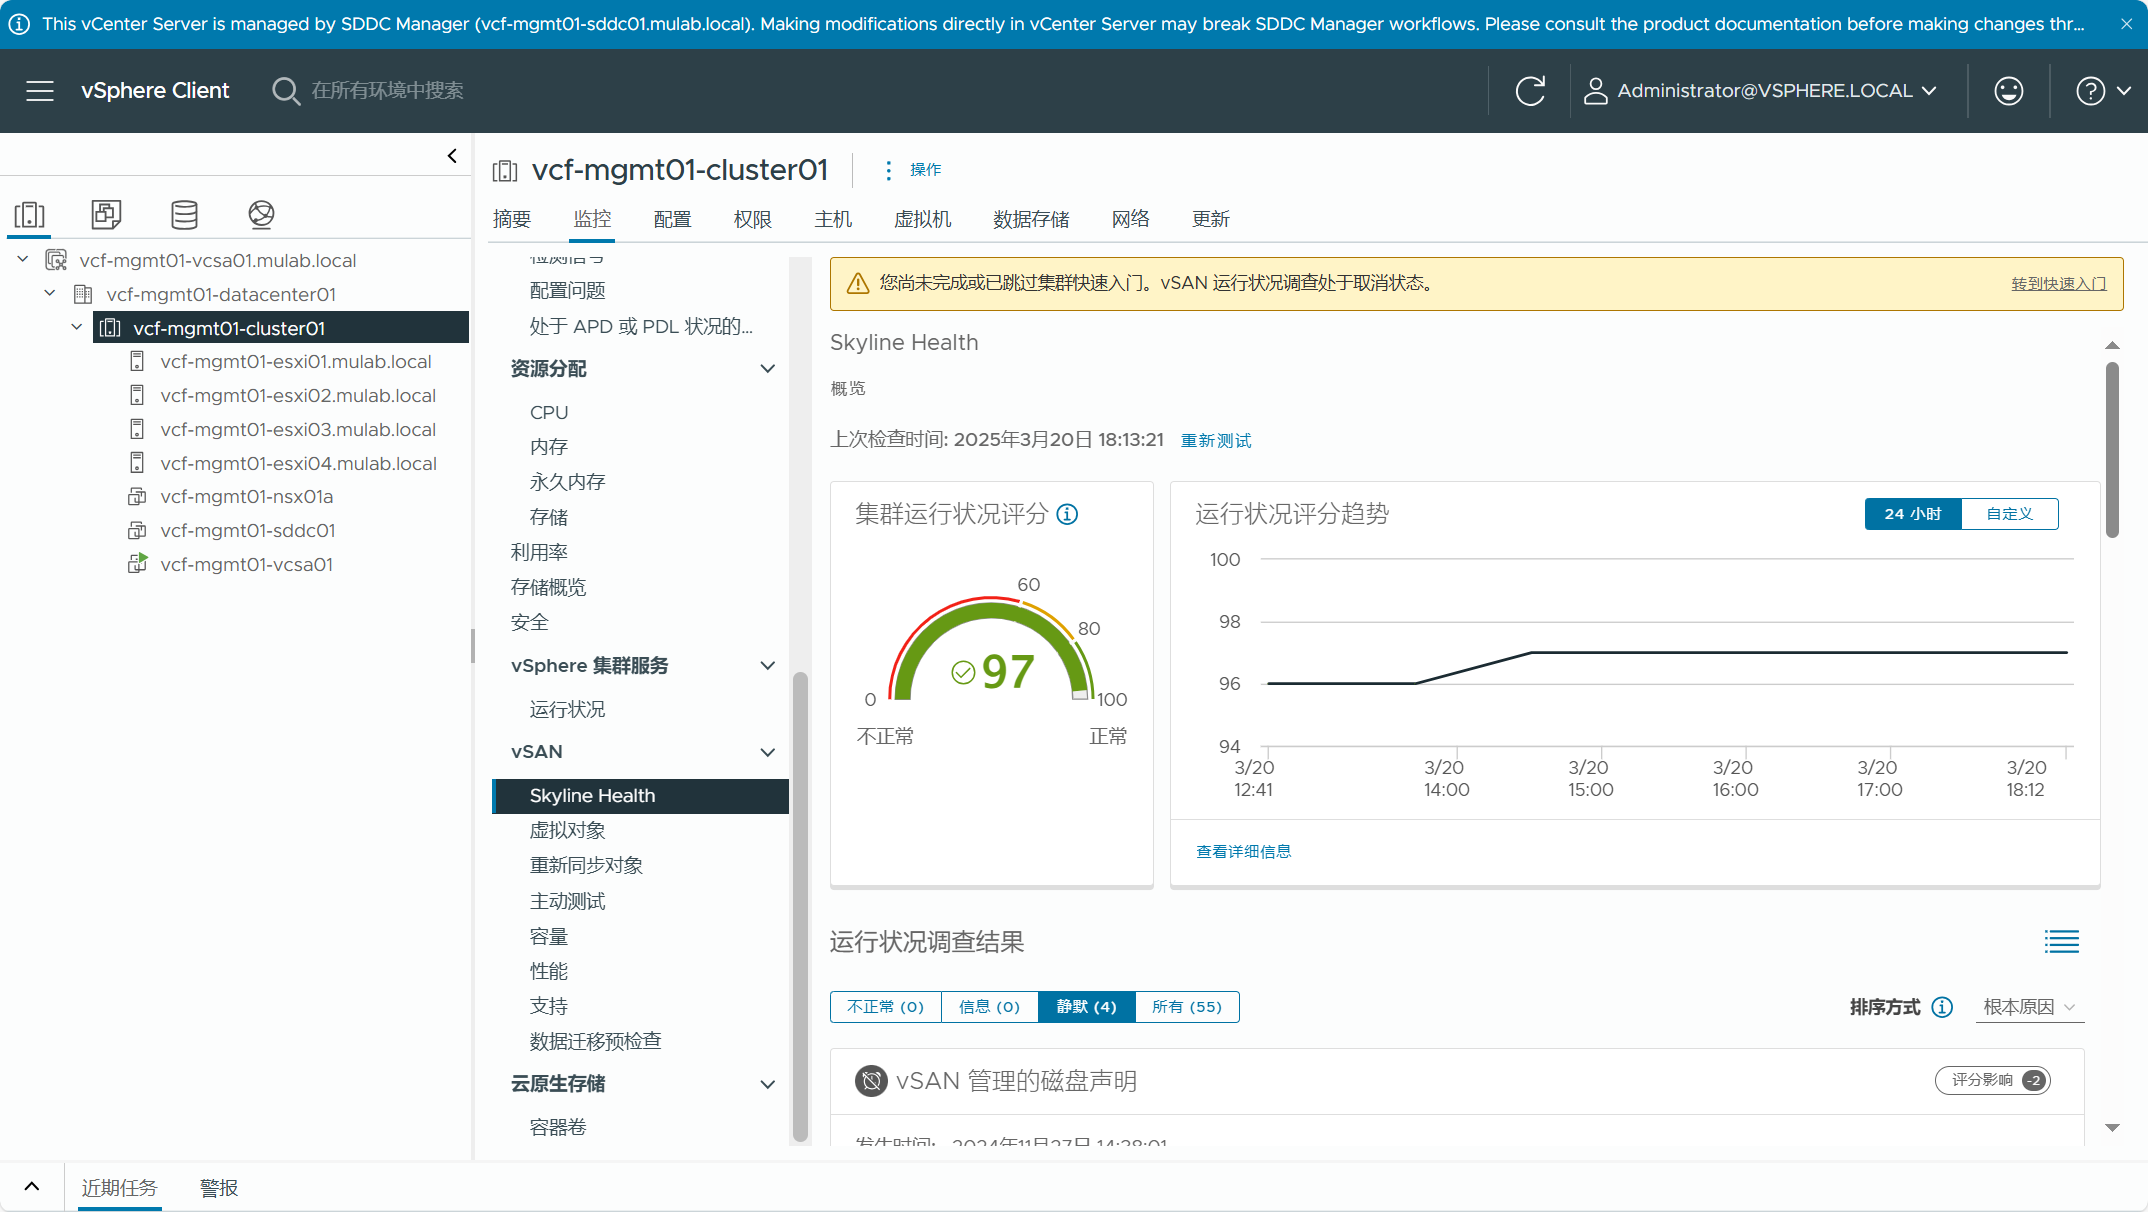Select the 24 小时 time range
This screenshot has width=2148, height=1212.
[1913, 514]
